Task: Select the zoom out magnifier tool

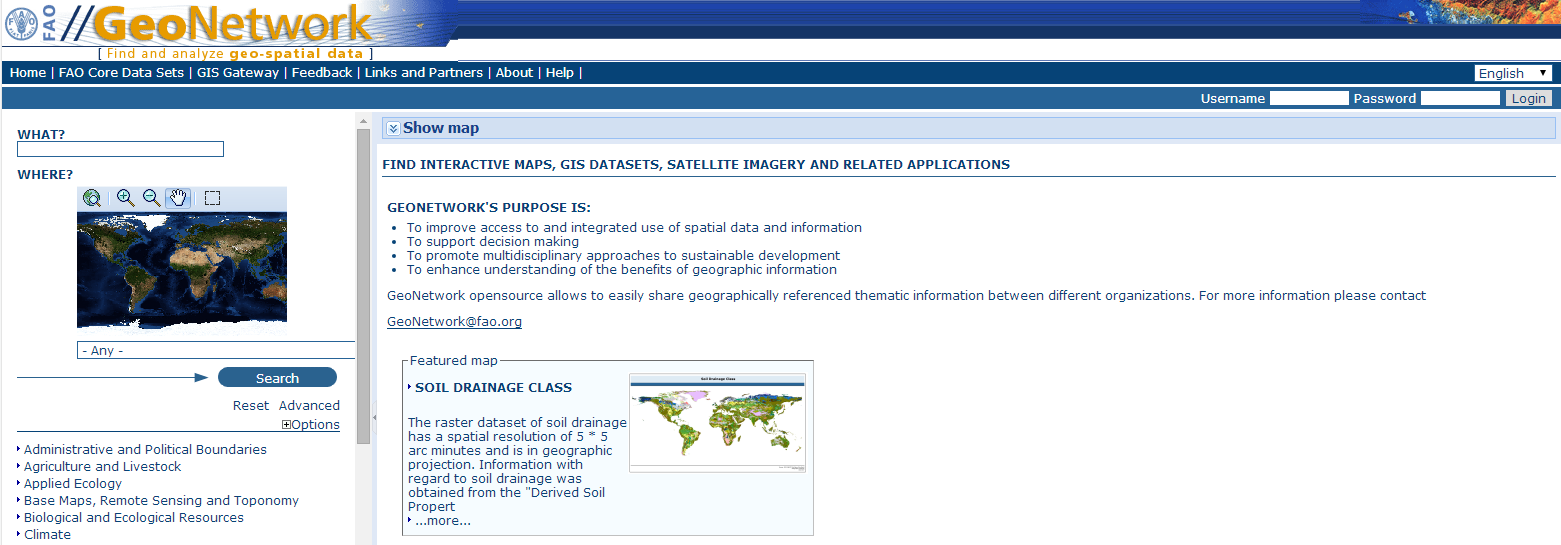Action: [152, 198]
